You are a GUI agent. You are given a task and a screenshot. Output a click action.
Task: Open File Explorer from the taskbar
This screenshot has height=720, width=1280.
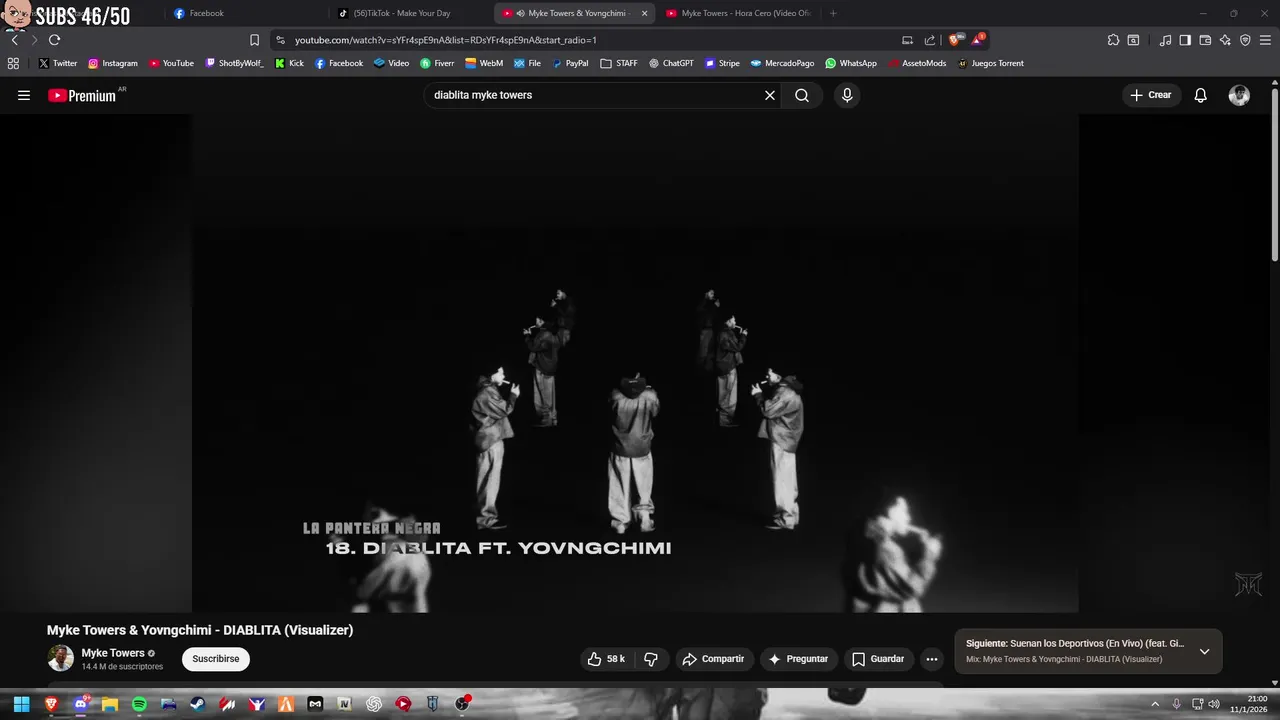coord(110,704)
